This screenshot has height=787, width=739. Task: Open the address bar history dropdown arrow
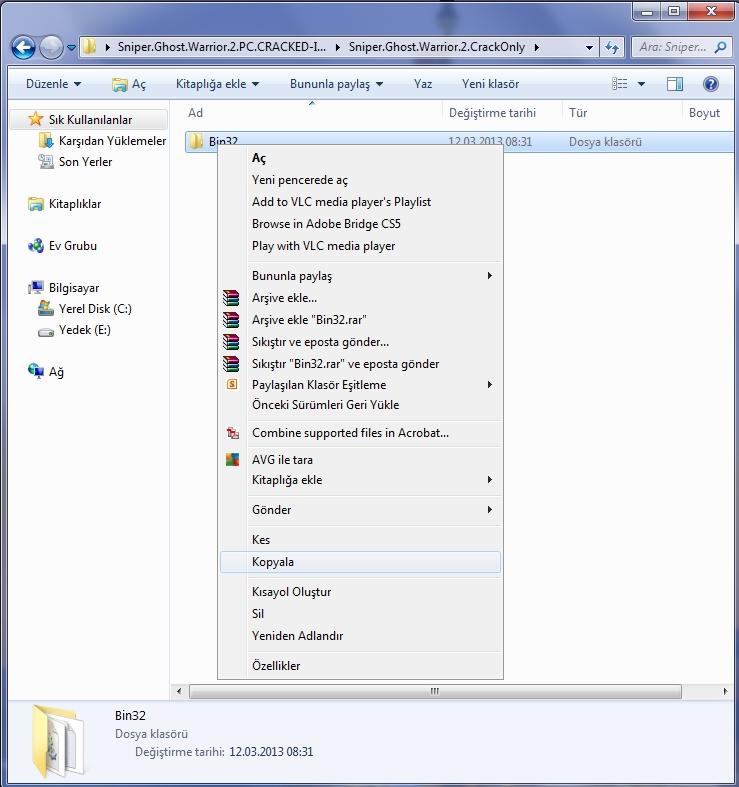point(589,48)
